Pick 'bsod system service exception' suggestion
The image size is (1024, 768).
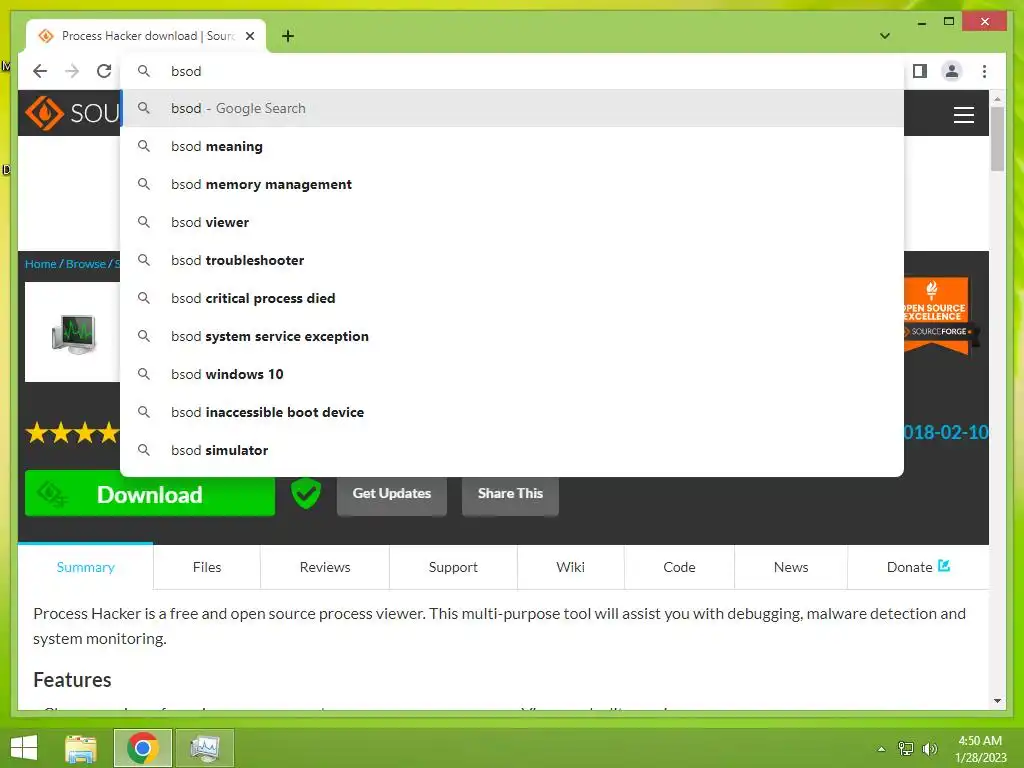point(512,336)
